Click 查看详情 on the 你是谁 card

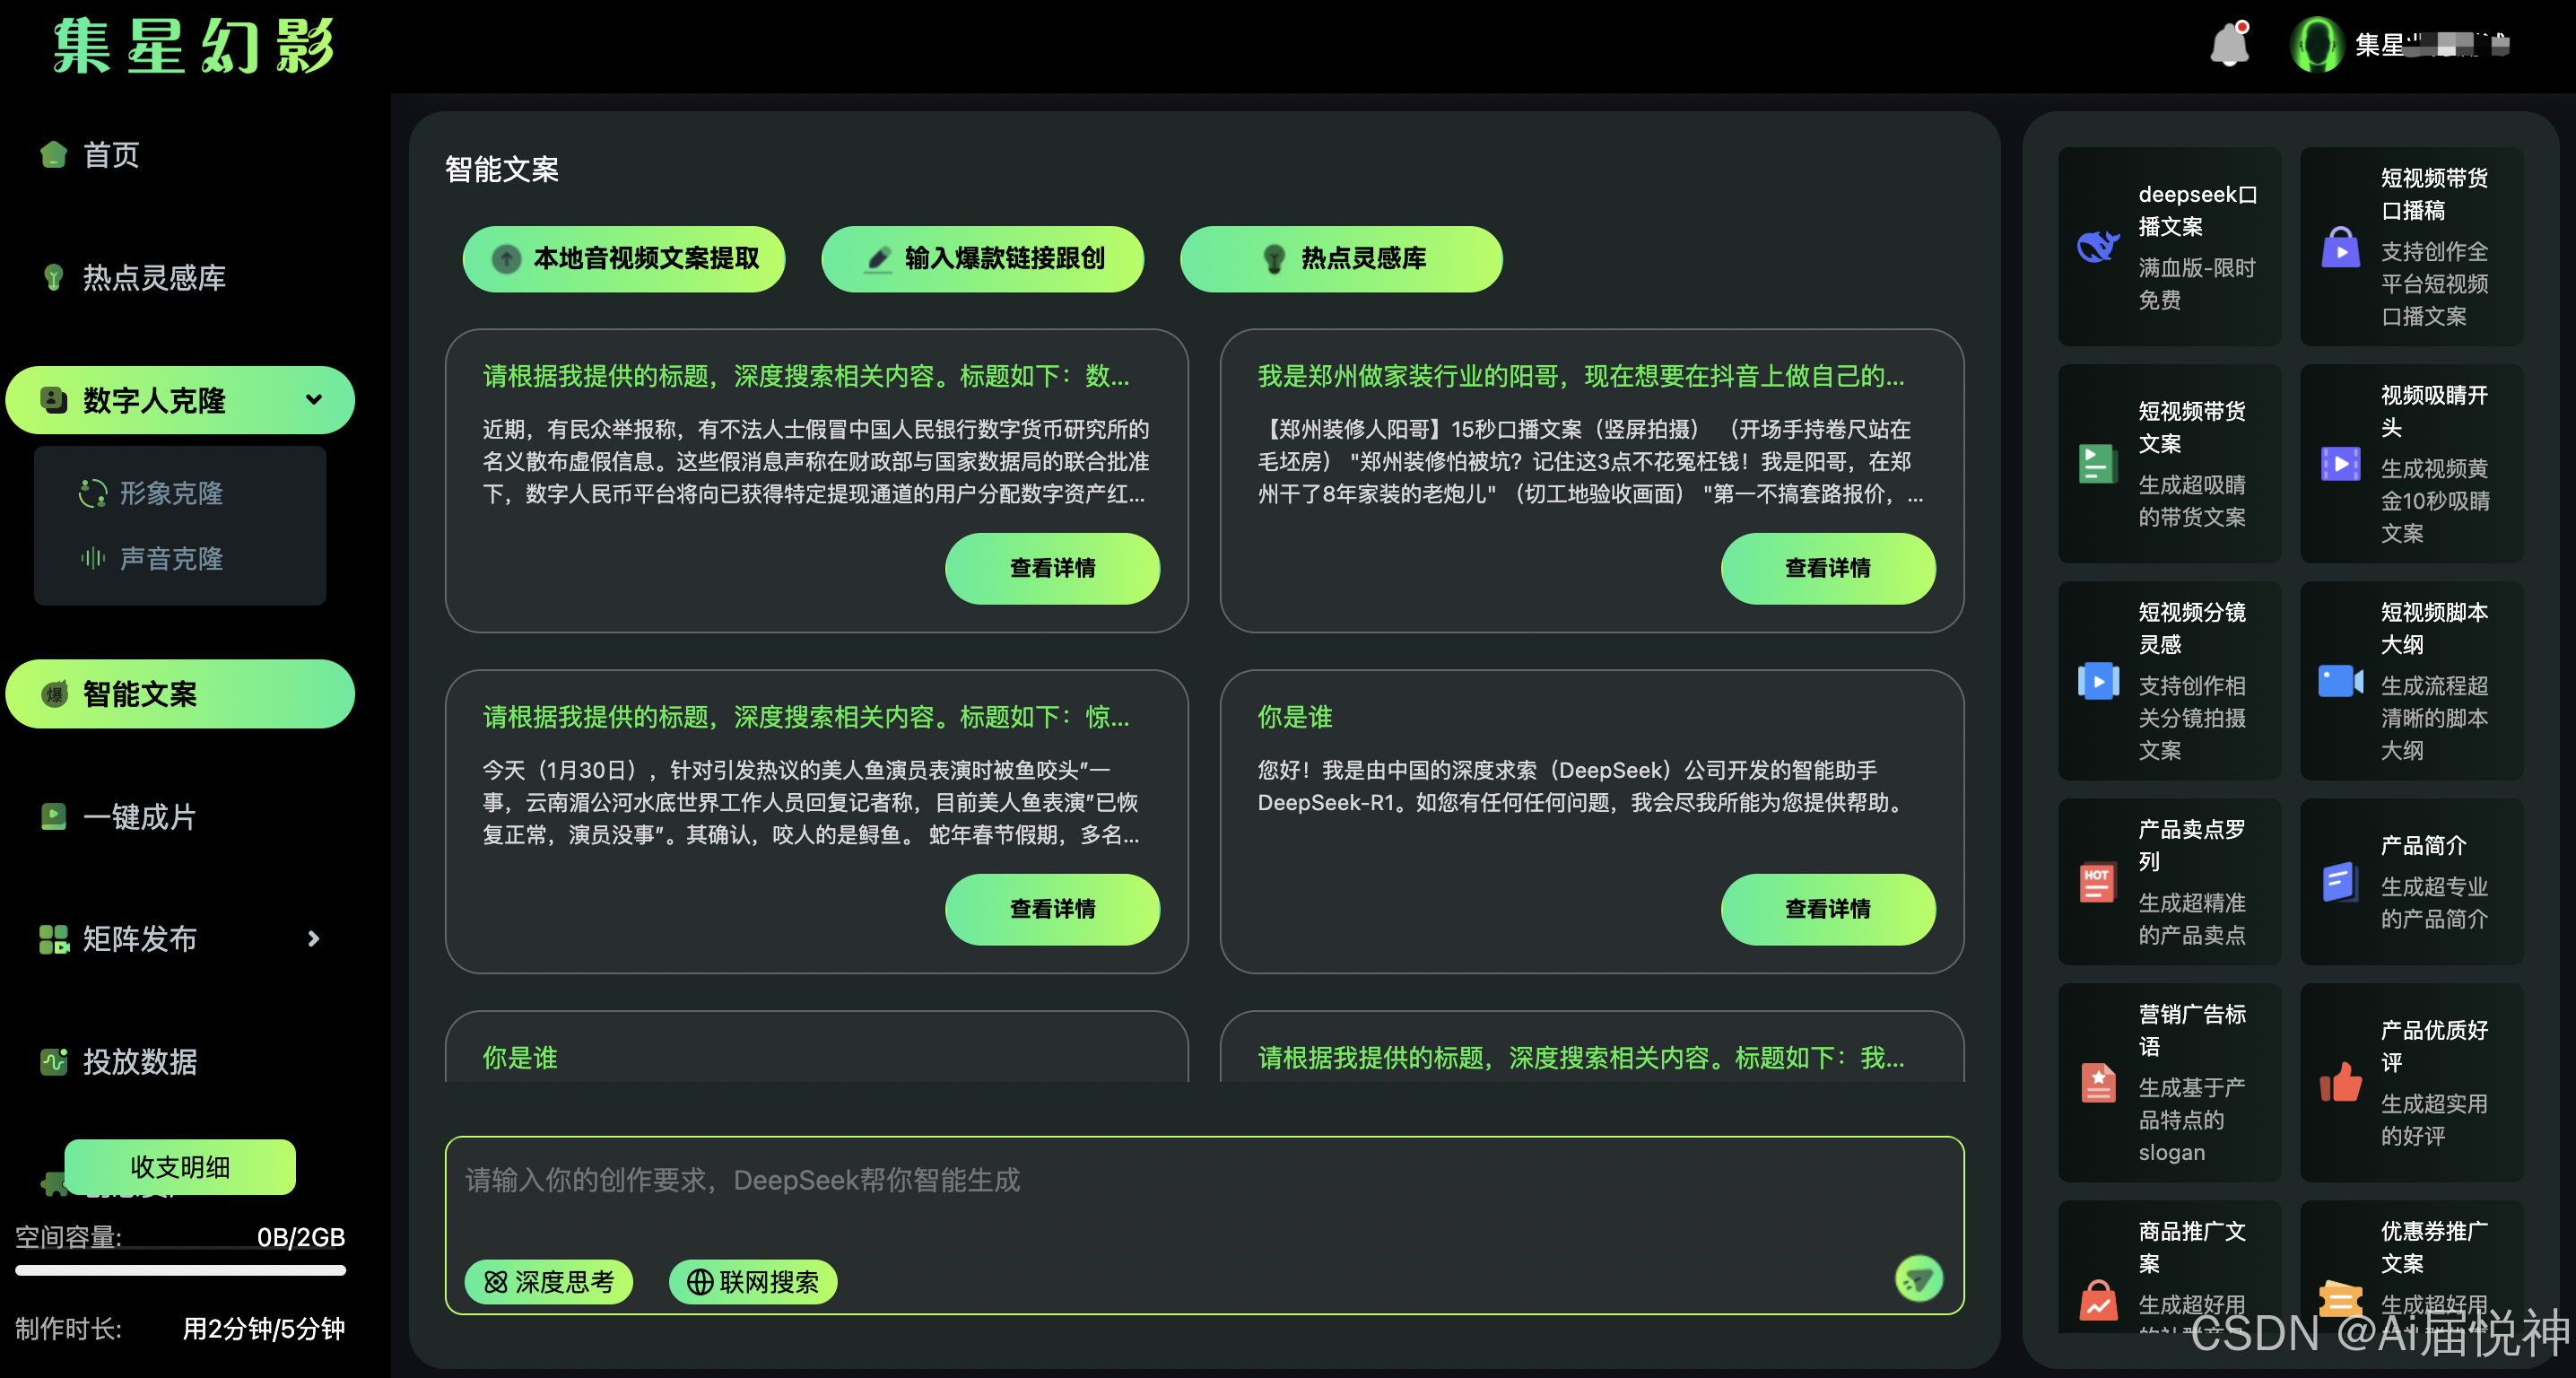click(1827, 909)
